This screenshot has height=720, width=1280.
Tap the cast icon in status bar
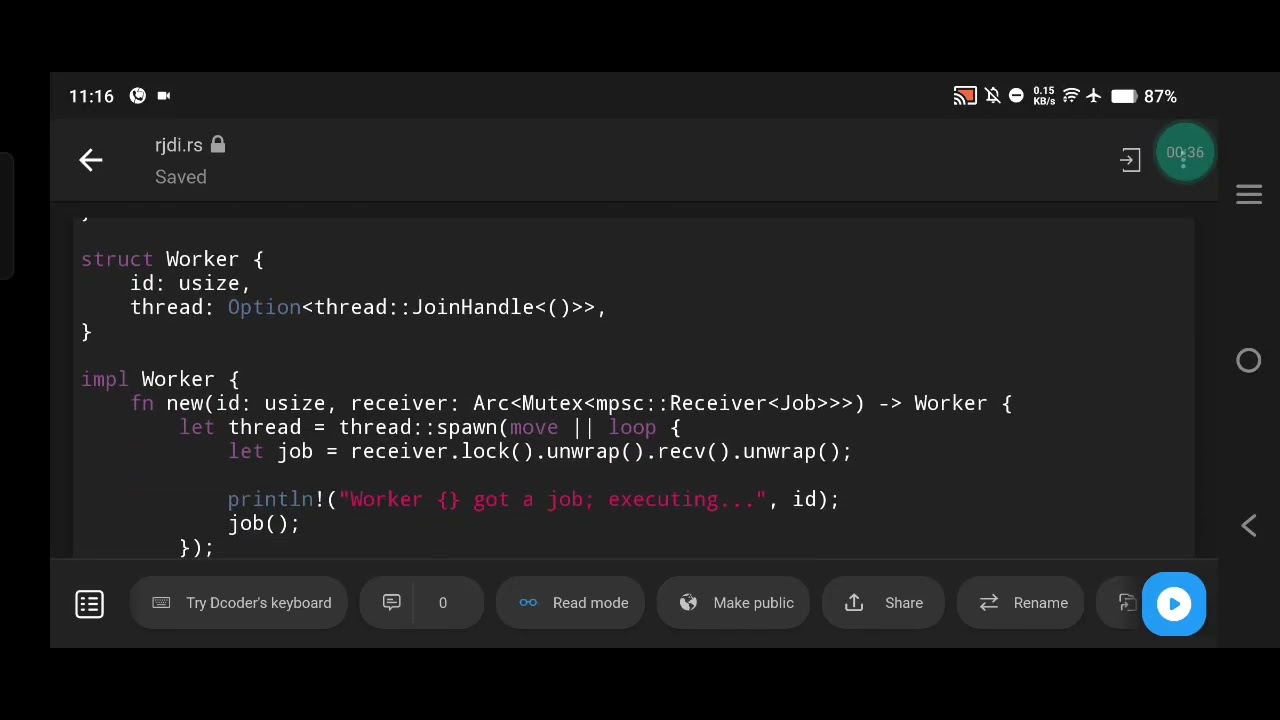pos(965,96)
